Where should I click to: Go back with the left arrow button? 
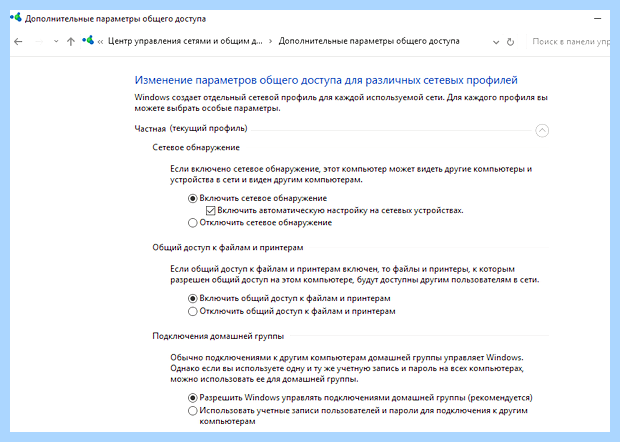pos(18,42)
